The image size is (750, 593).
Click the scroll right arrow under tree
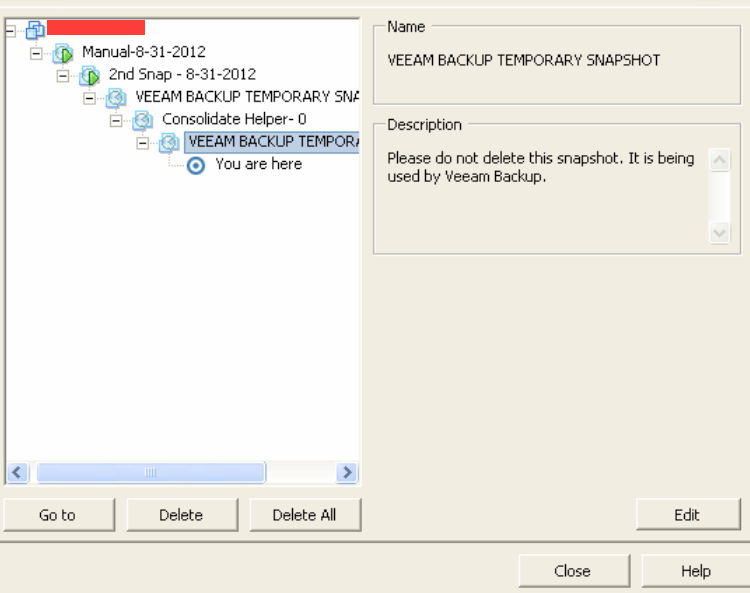pos(347,472)
